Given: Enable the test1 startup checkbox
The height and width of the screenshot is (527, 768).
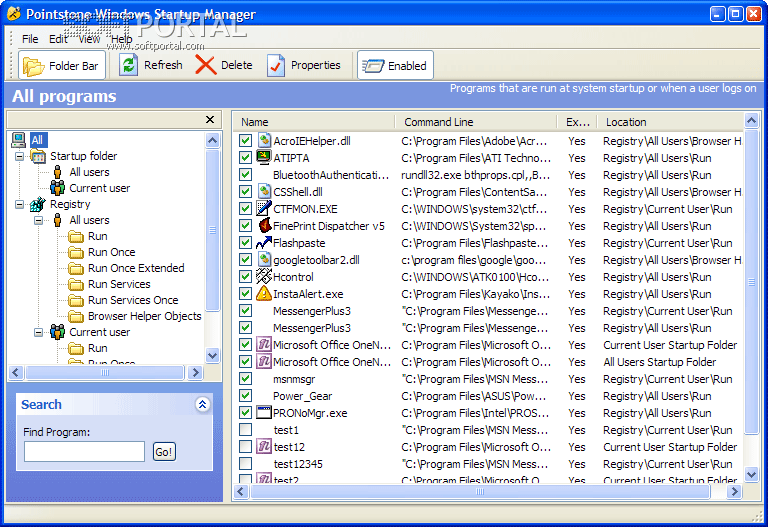Looking at the screenshot, I should pos(245,430).
